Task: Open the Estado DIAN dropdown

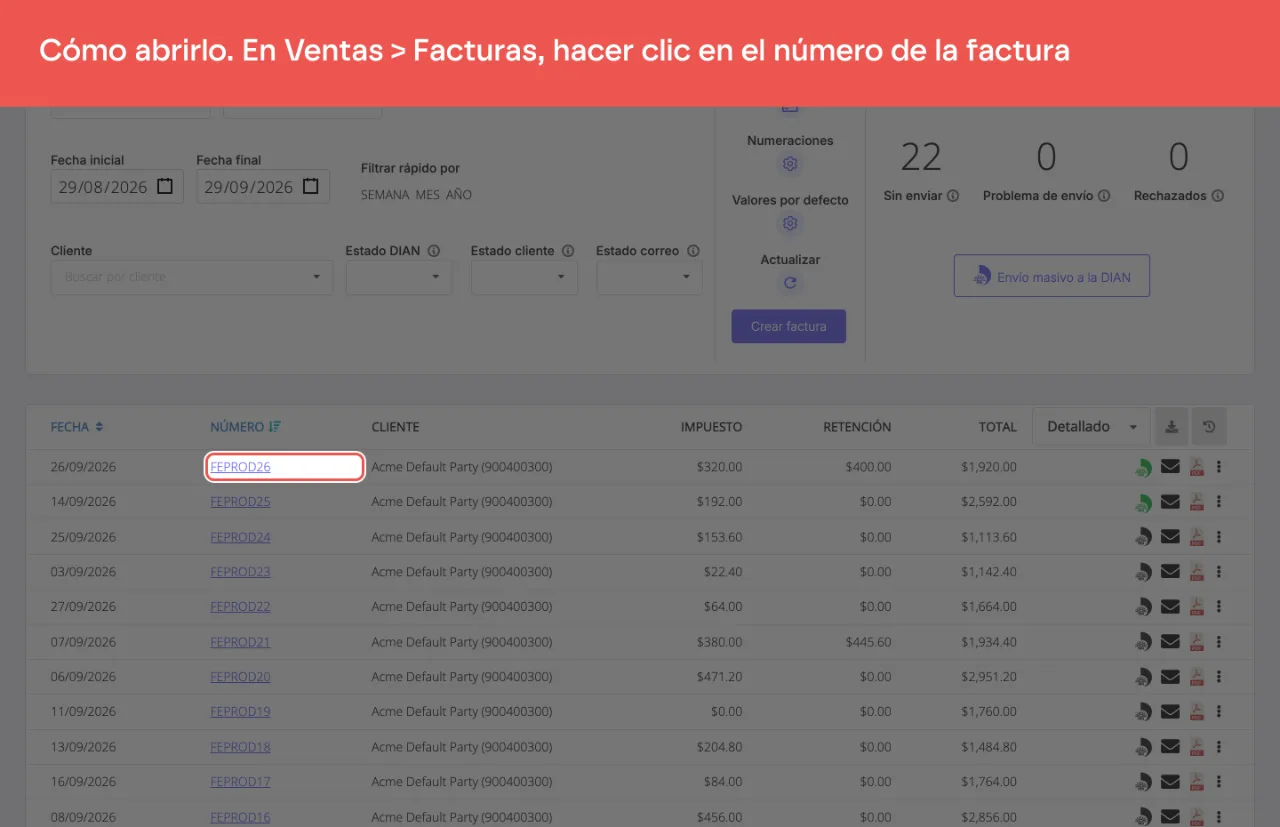Action: click(399, 277)
